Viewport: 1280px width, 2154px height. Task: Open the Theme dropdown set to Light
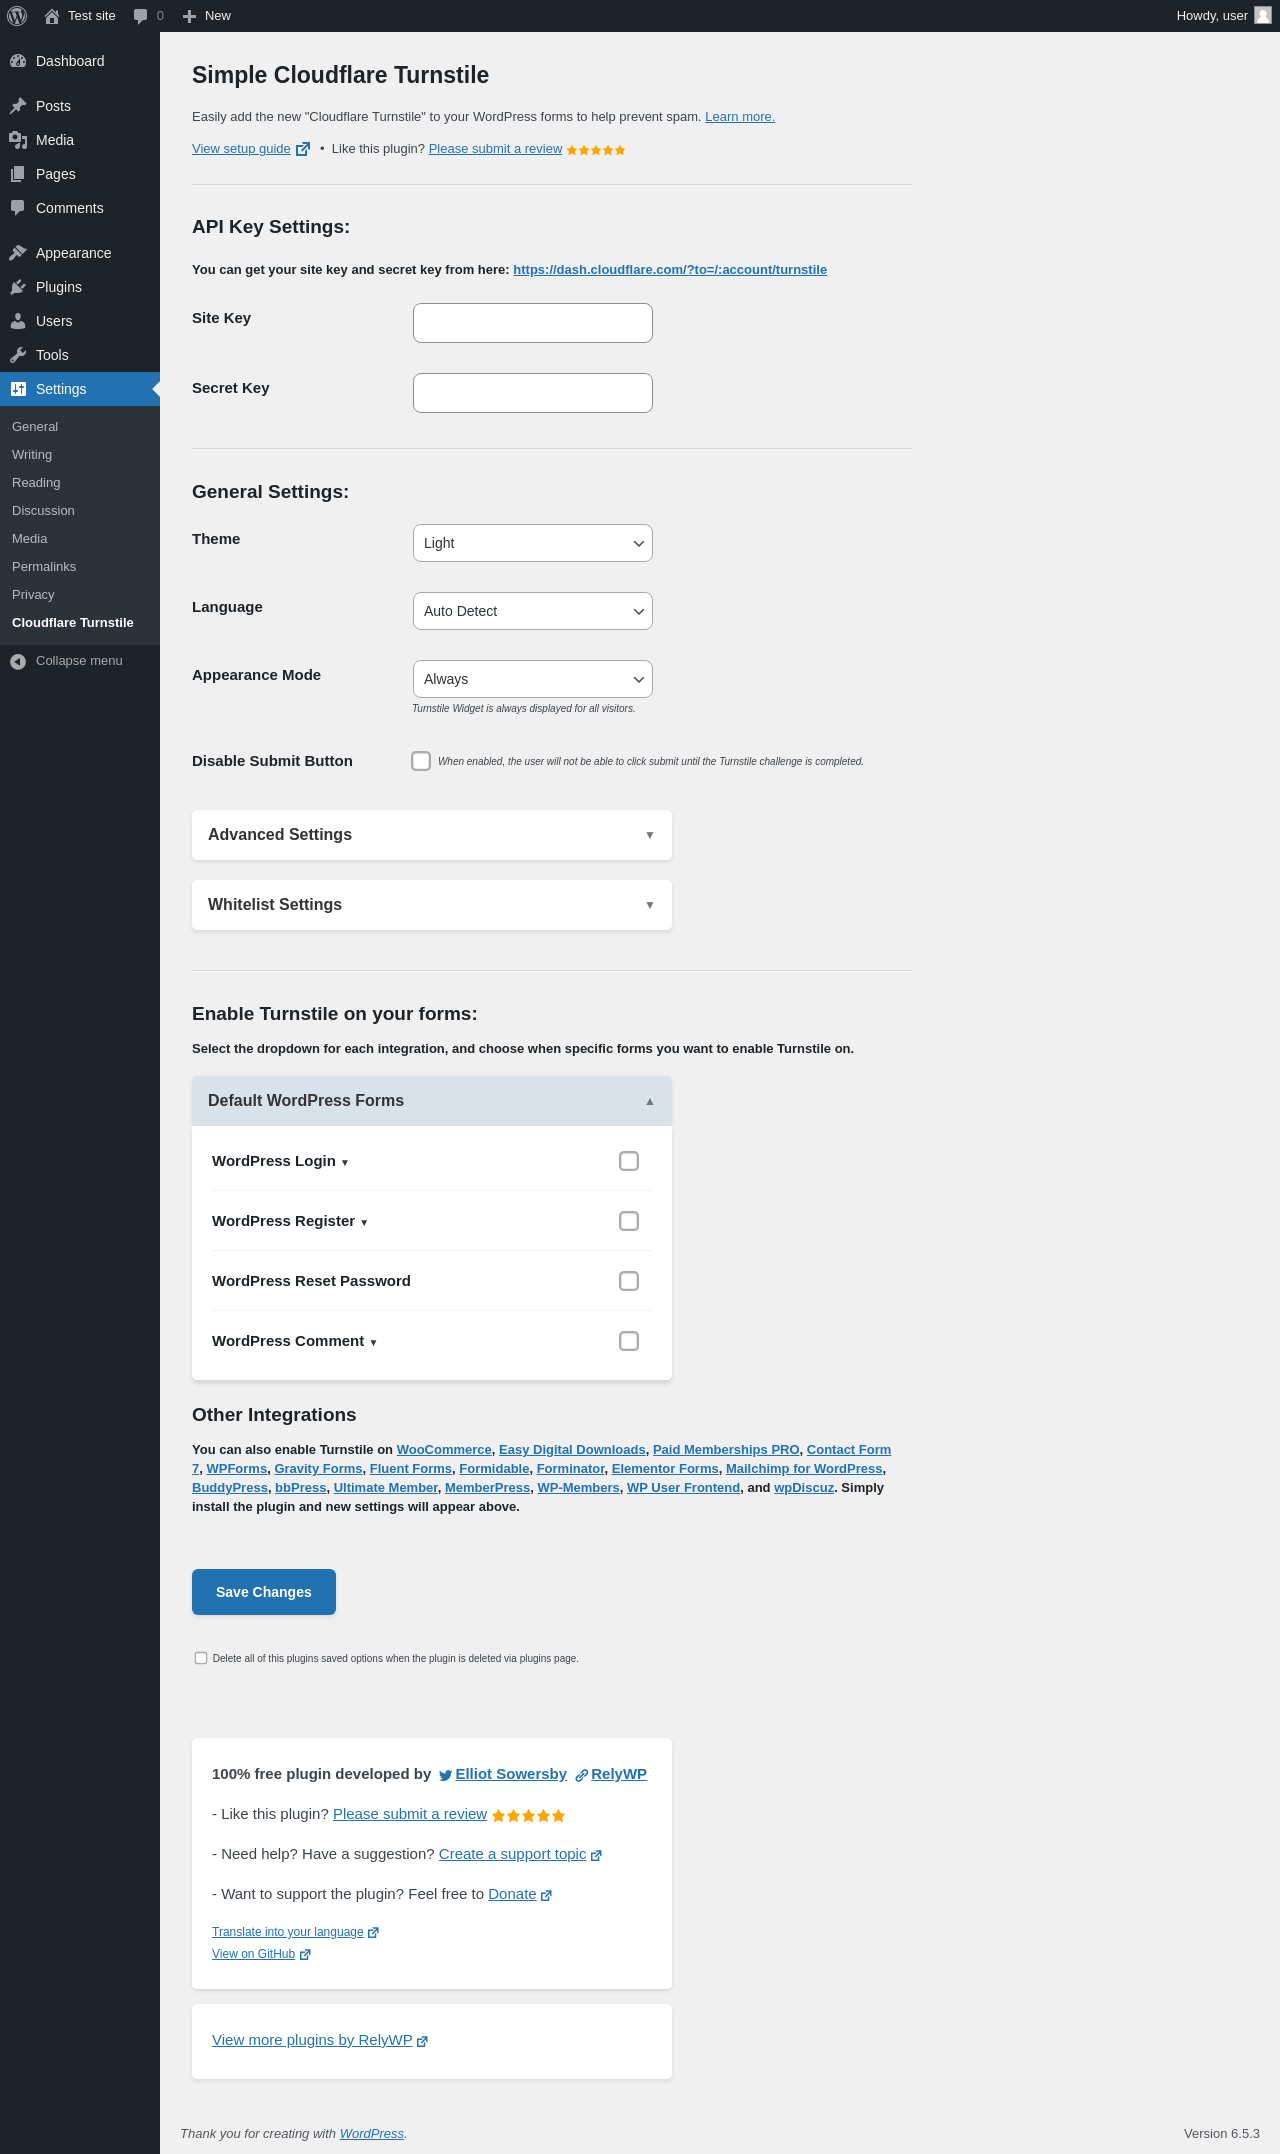tap(532, 543)
